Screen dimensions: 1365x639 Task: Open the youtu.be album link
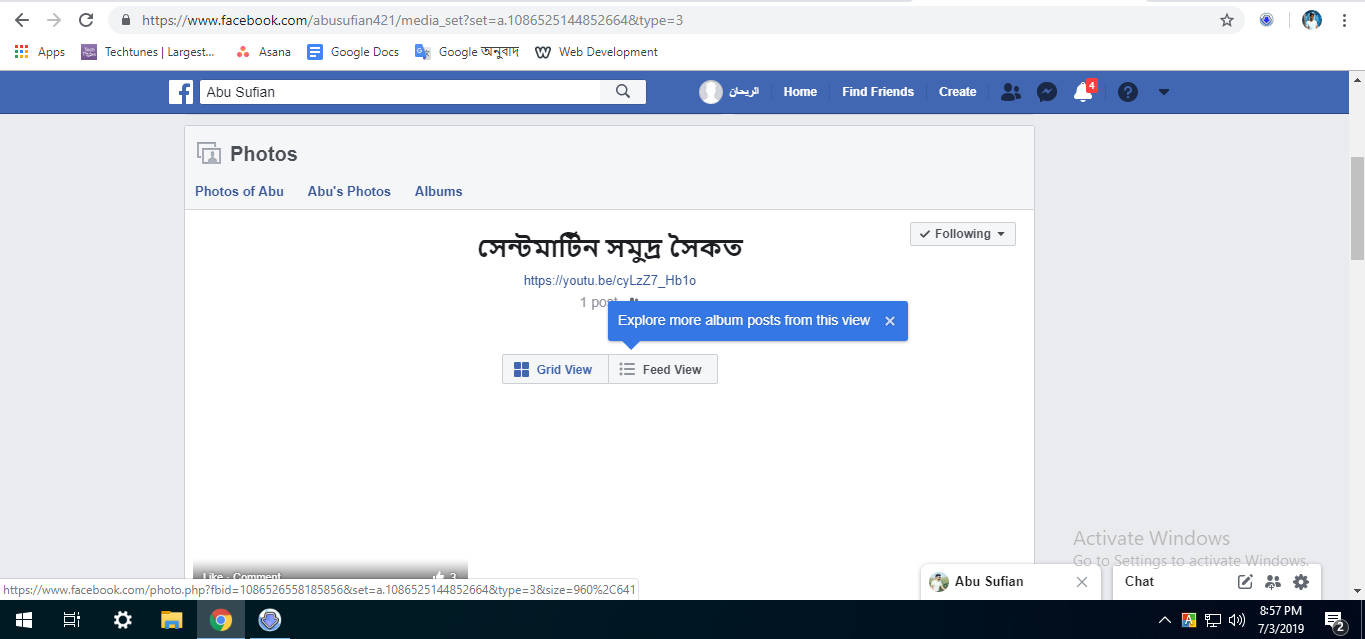tap(610, 281)
